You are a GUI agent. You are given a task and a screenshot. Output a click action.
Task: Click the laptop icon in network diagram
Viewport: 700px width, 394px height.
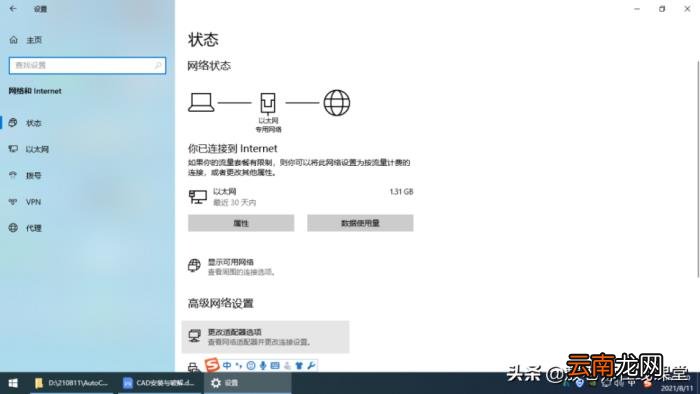coord(201,103)
